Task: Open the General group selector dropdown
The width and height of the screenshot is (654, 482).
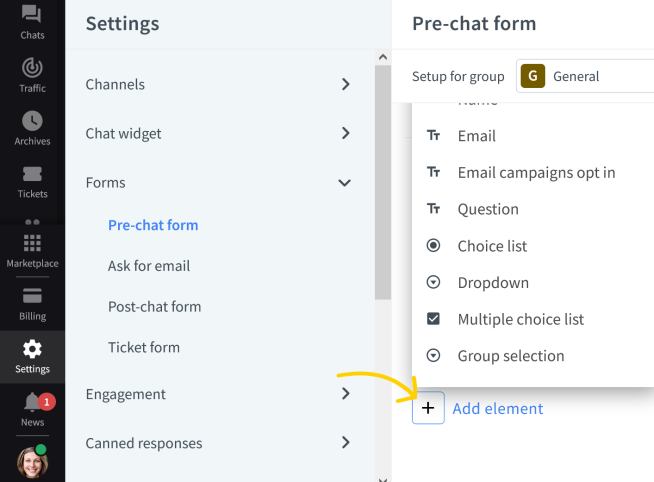Action: click(x=585, y=76)
